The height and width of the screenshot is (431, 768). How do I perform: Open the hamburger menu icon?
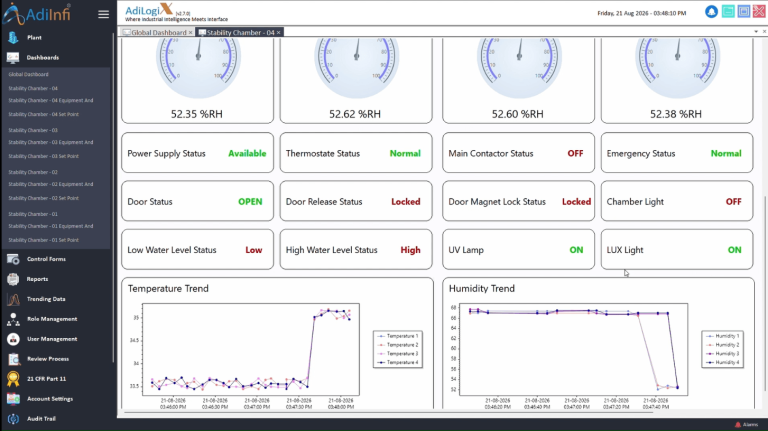click(x=103, y=14)
